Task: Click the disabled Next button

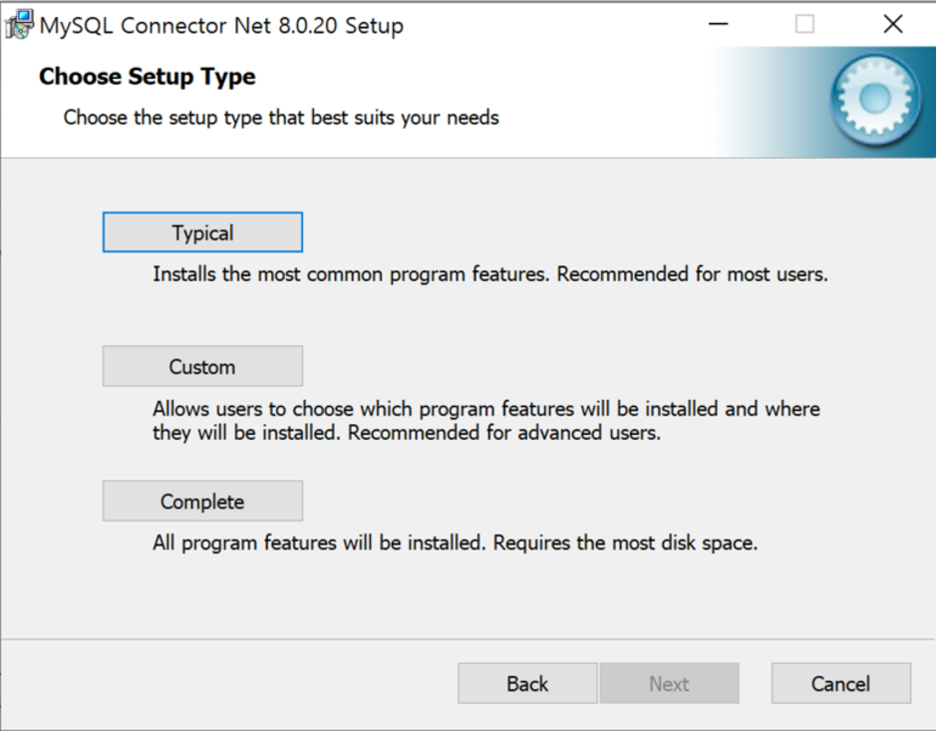Action: [x=669, y=683]
